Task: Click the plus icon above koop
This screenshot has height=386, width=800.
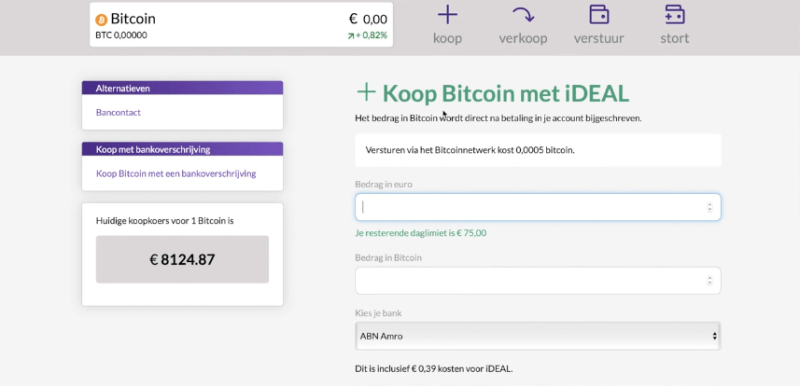Action: pos(447,14)
